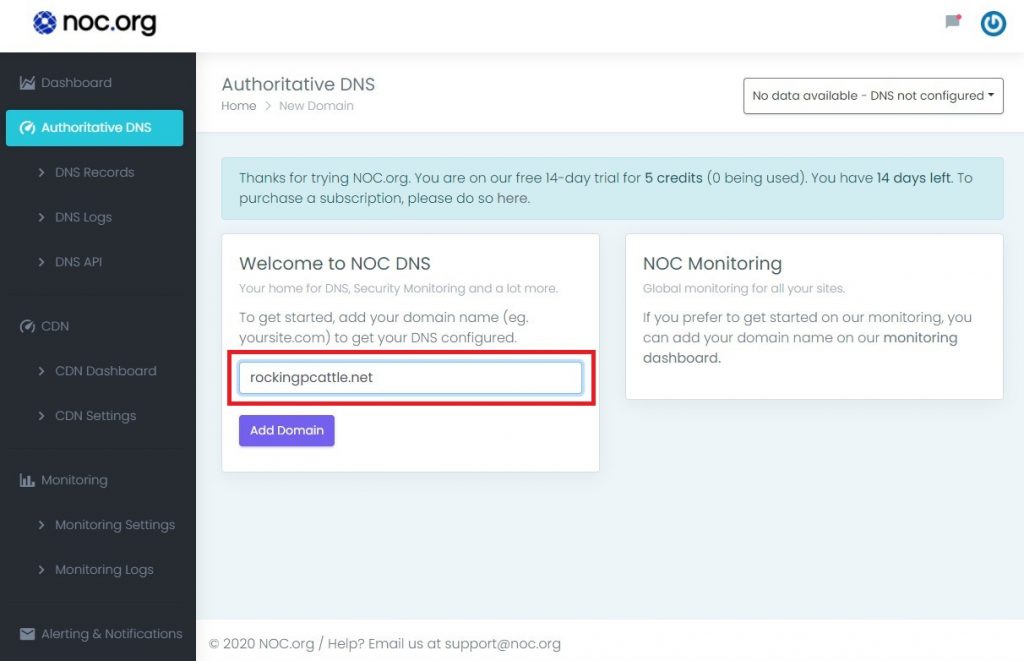Image resolution: width=1024 pixels, height=661 pixels.
Task: Expand the Monitoring Settings chevron
Action: pyautogui.click(x=41, y=524)
